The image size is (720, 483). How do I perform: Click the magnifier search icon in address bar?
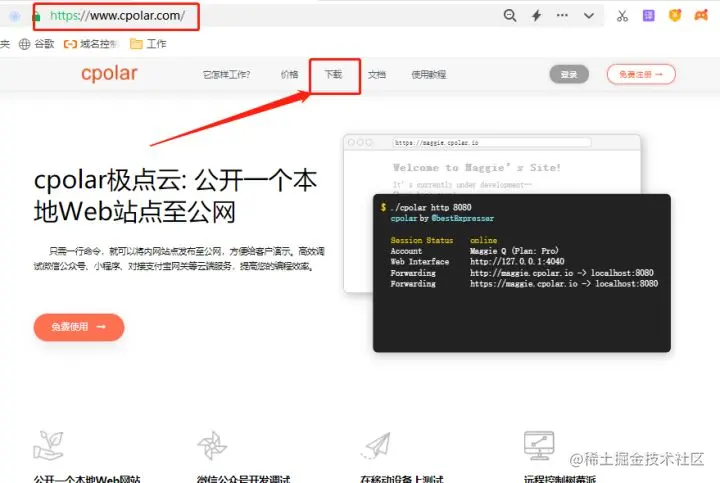[510, 16]
